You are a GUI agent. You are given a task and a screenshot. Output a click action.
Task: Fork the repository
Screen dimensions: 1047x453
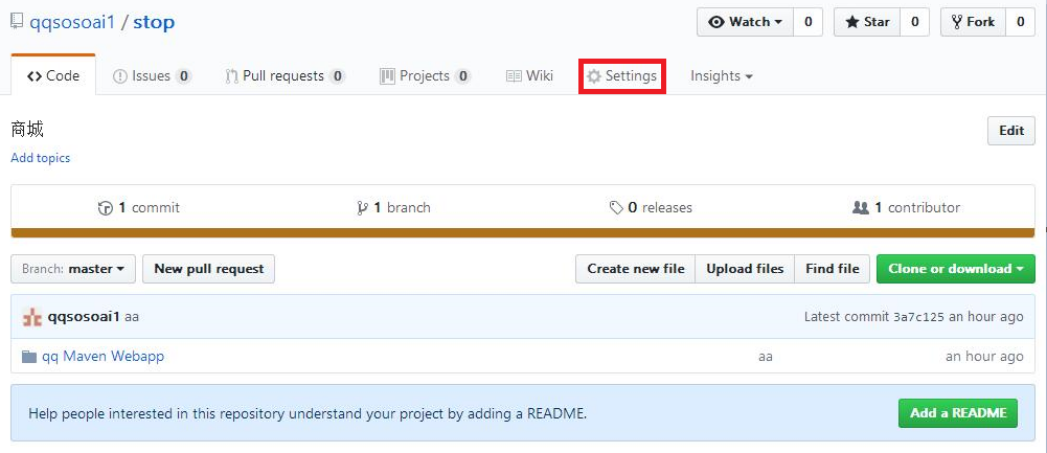pyautogui.click(x=974, y=22)
